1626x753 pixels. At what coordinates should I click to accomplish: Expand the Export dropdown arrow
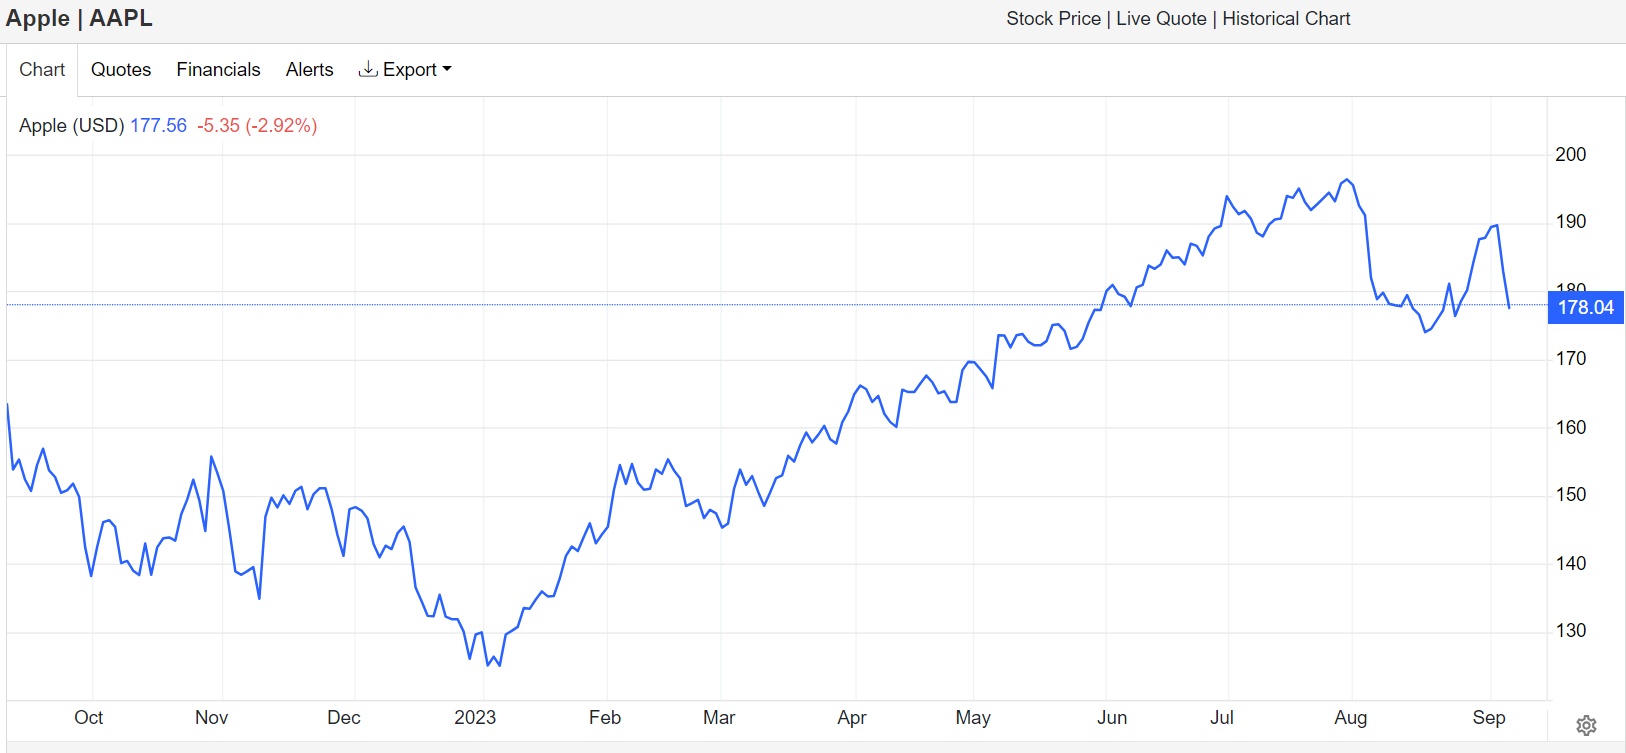447,69
